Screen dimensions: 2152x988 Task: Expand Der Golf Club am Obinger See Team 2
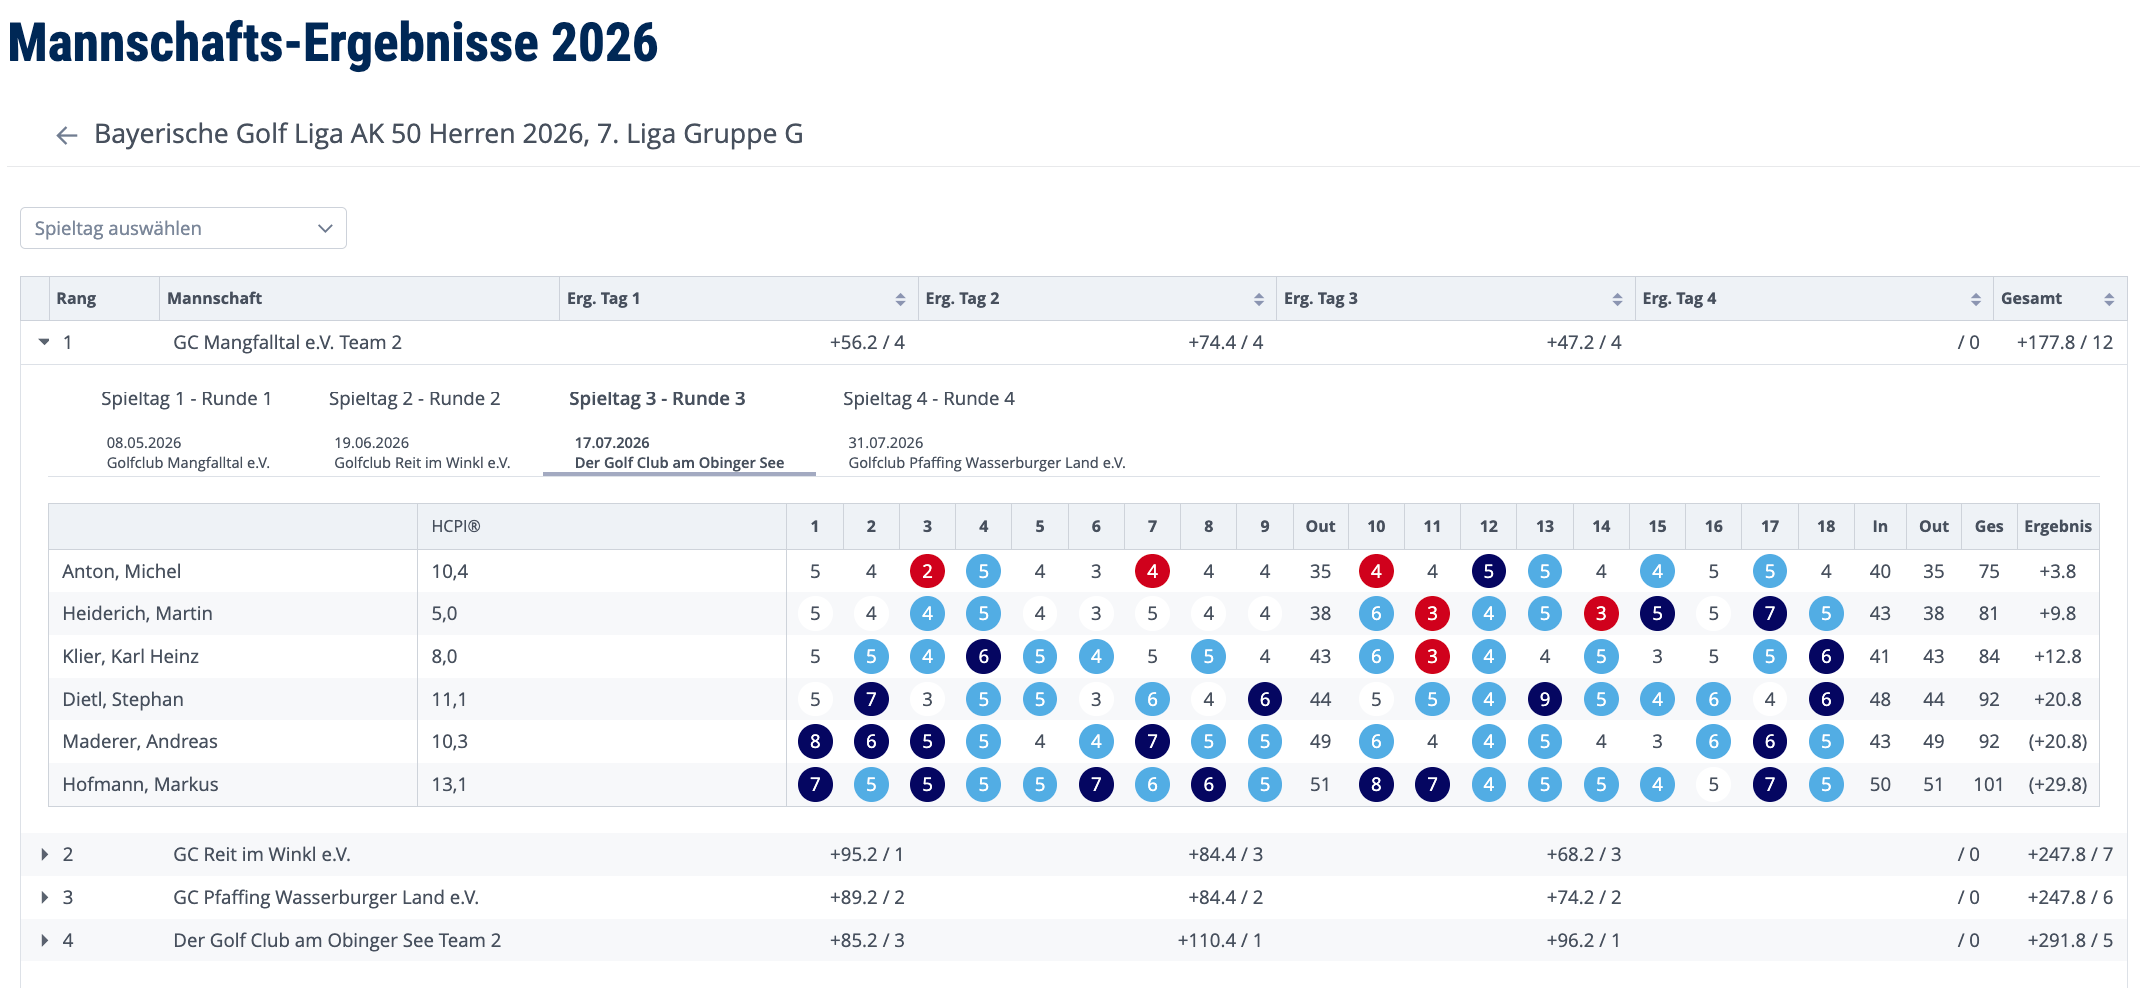44,940
